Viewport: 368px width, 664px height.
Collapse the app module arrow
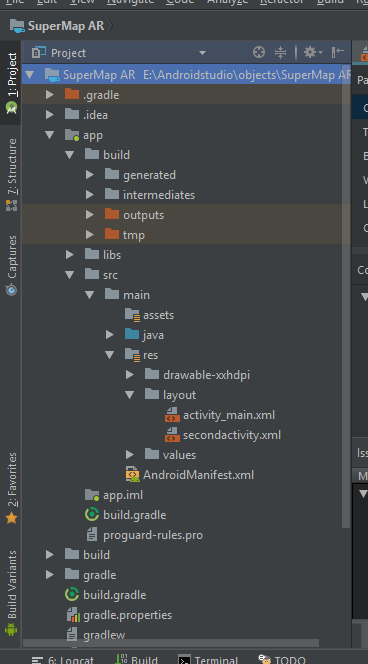click(50, 135)
